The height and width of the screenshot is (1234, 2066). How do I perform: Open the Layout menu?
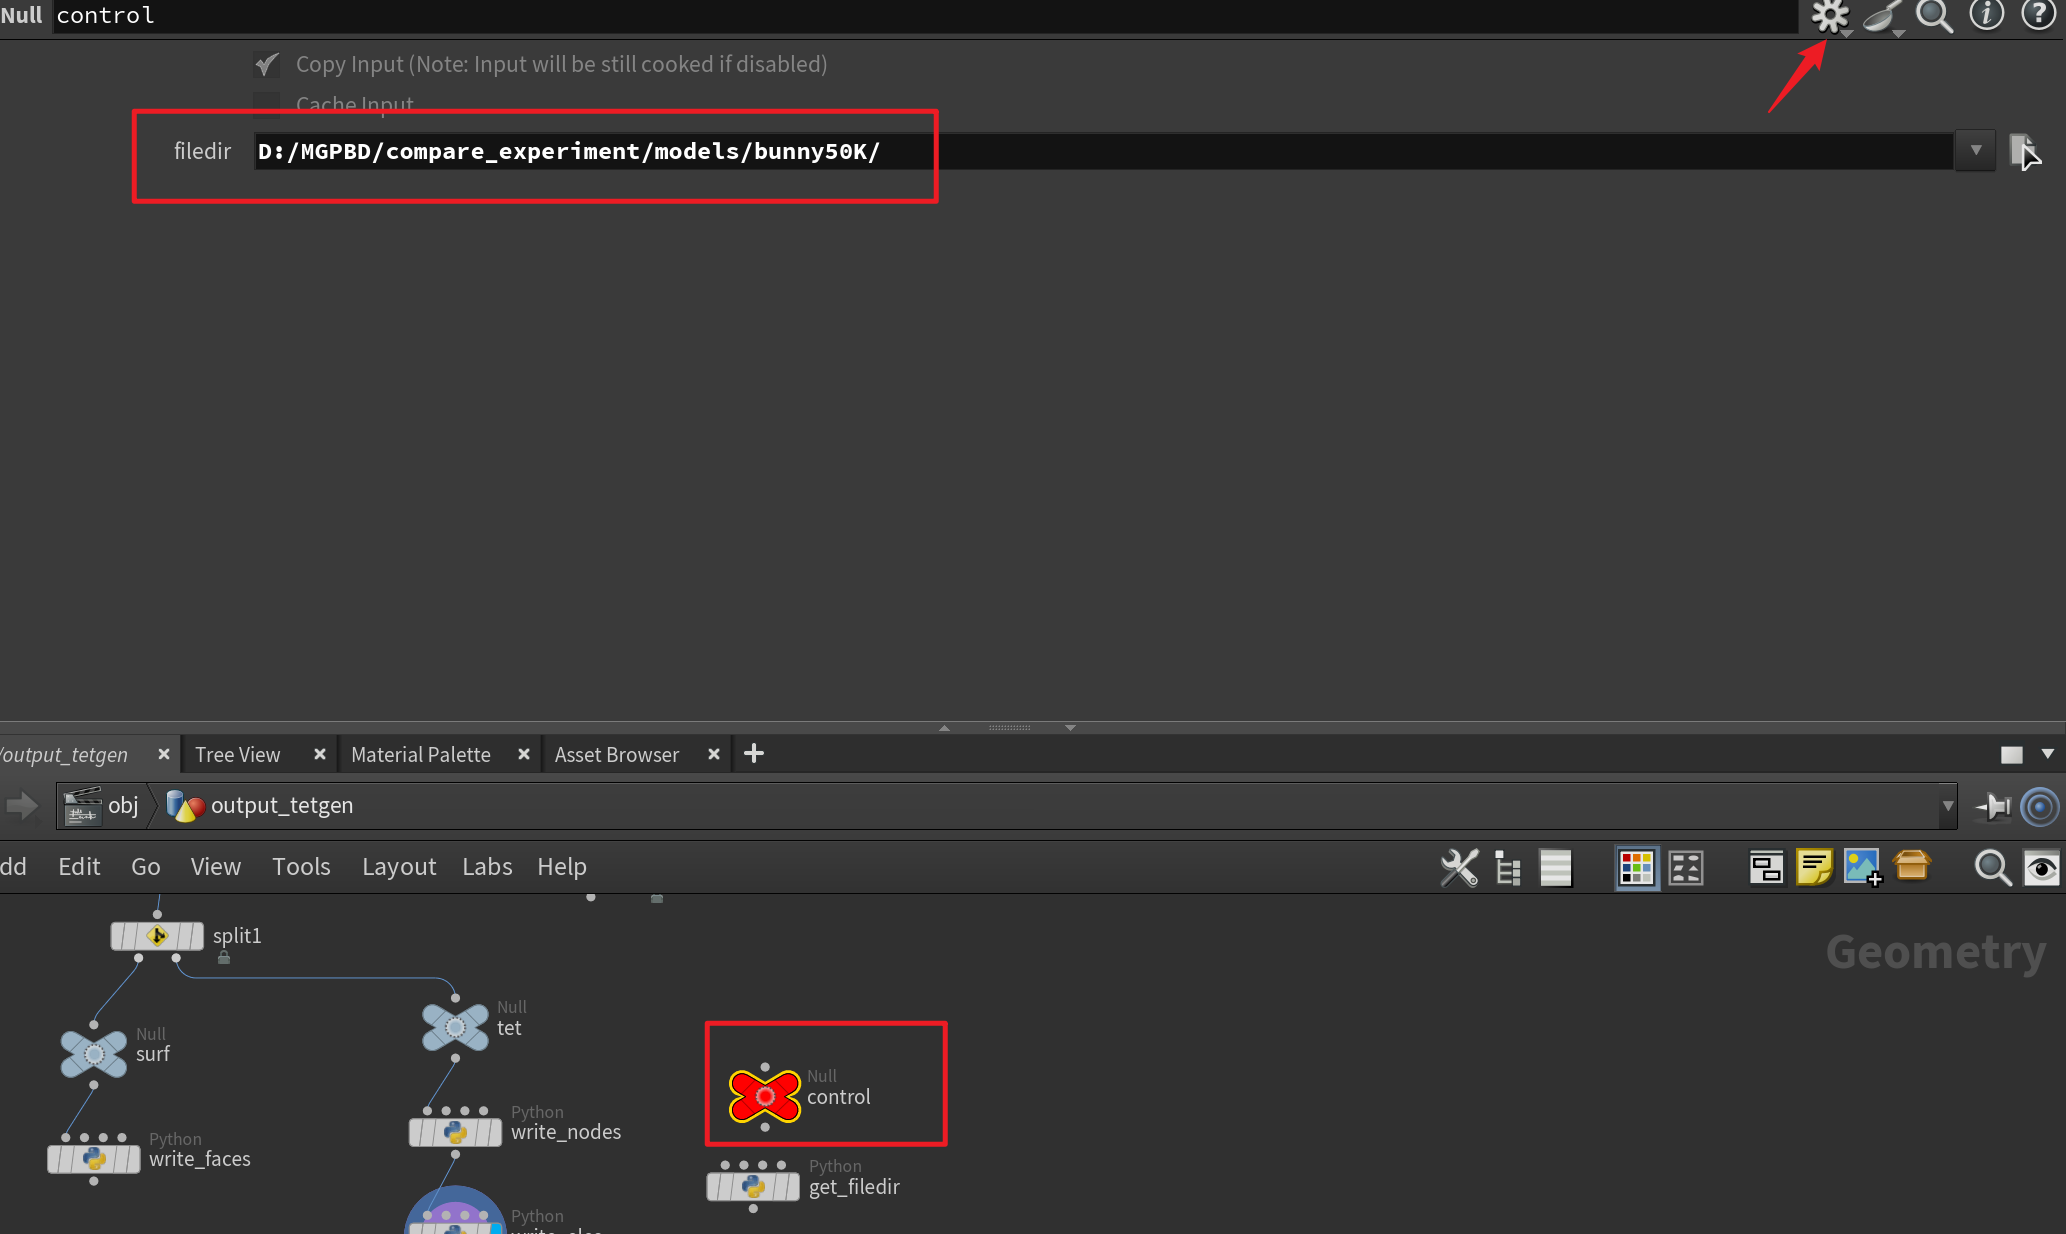(398, 867)
